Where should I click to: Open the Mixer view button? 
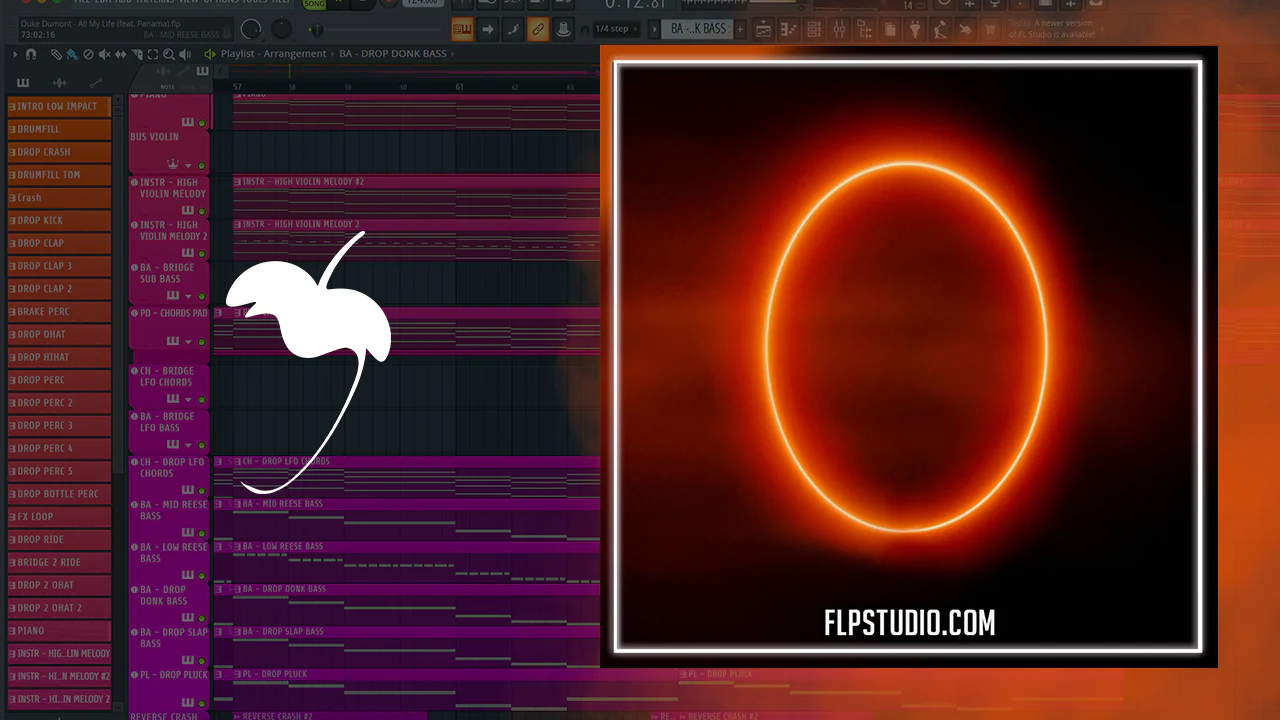(838, 29)
